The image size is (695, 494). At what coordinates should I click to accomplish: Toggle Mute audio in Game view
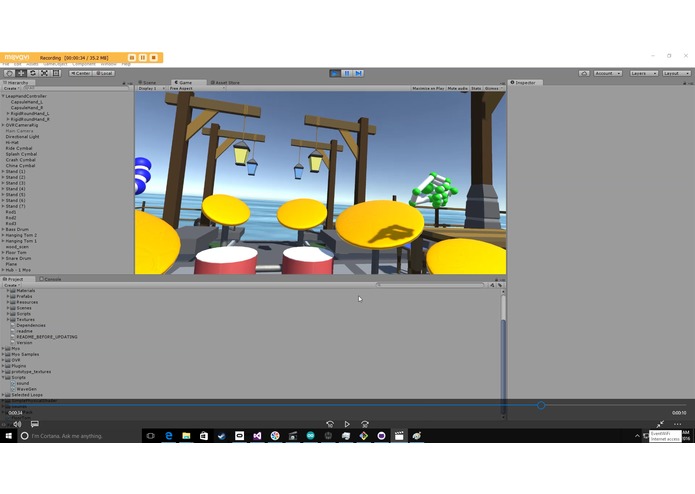pyautogui.click(x=457, y=88)
